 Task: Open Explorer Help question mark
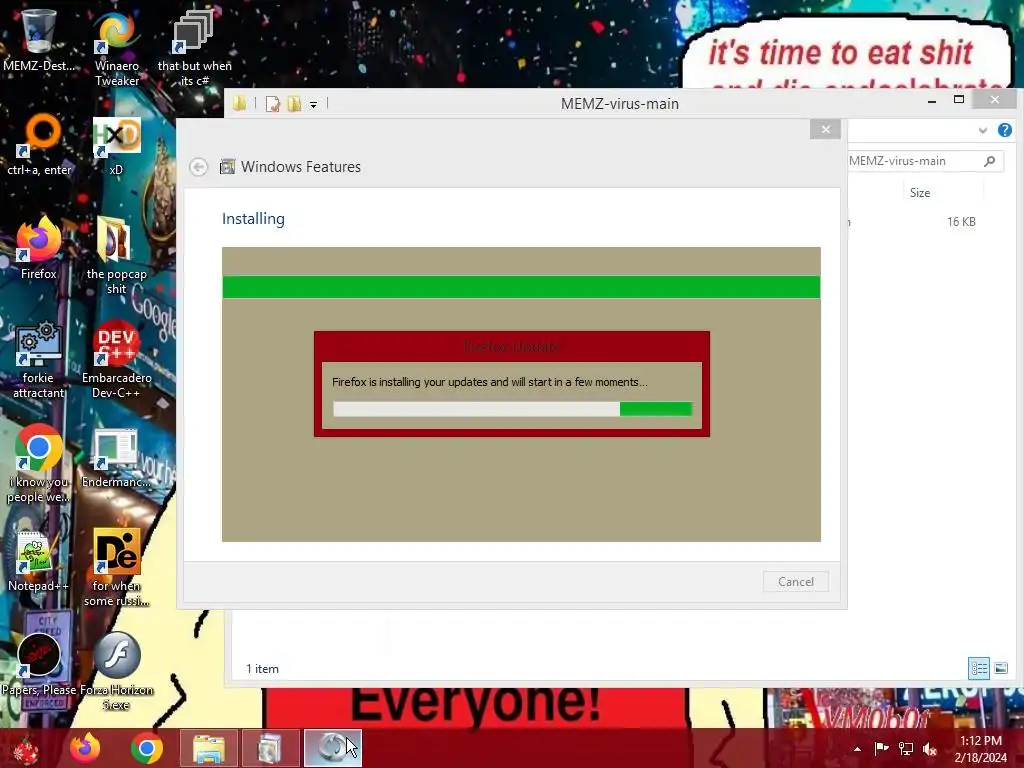pos(1004,130)
